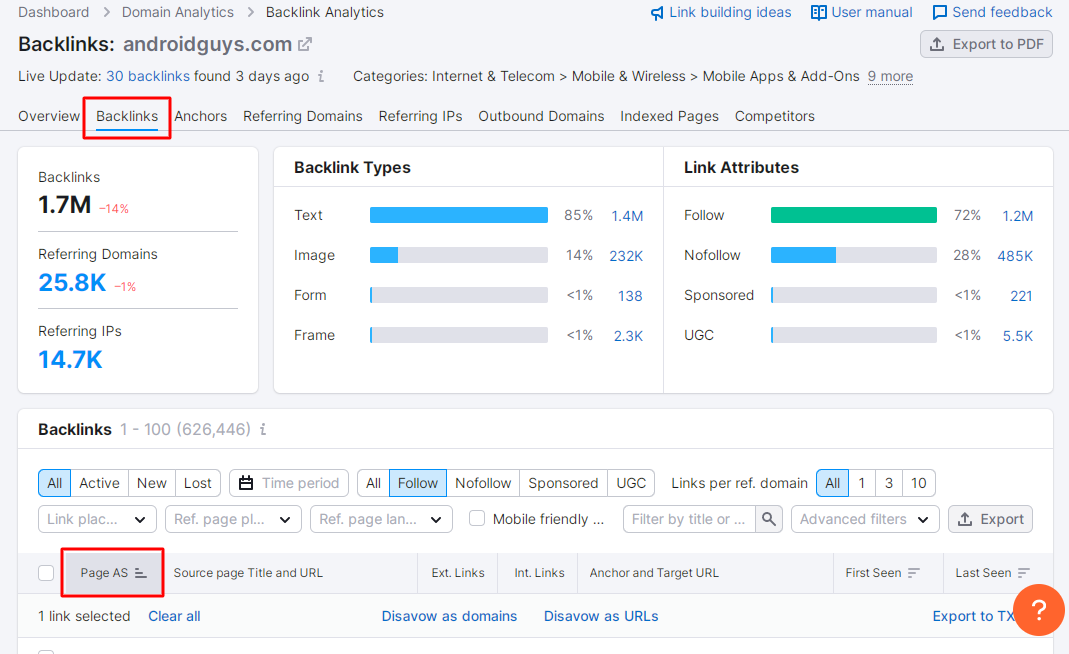Open the 1.4M Text backlinks count
Screen dimensions: 1069x654
[627, 216]
